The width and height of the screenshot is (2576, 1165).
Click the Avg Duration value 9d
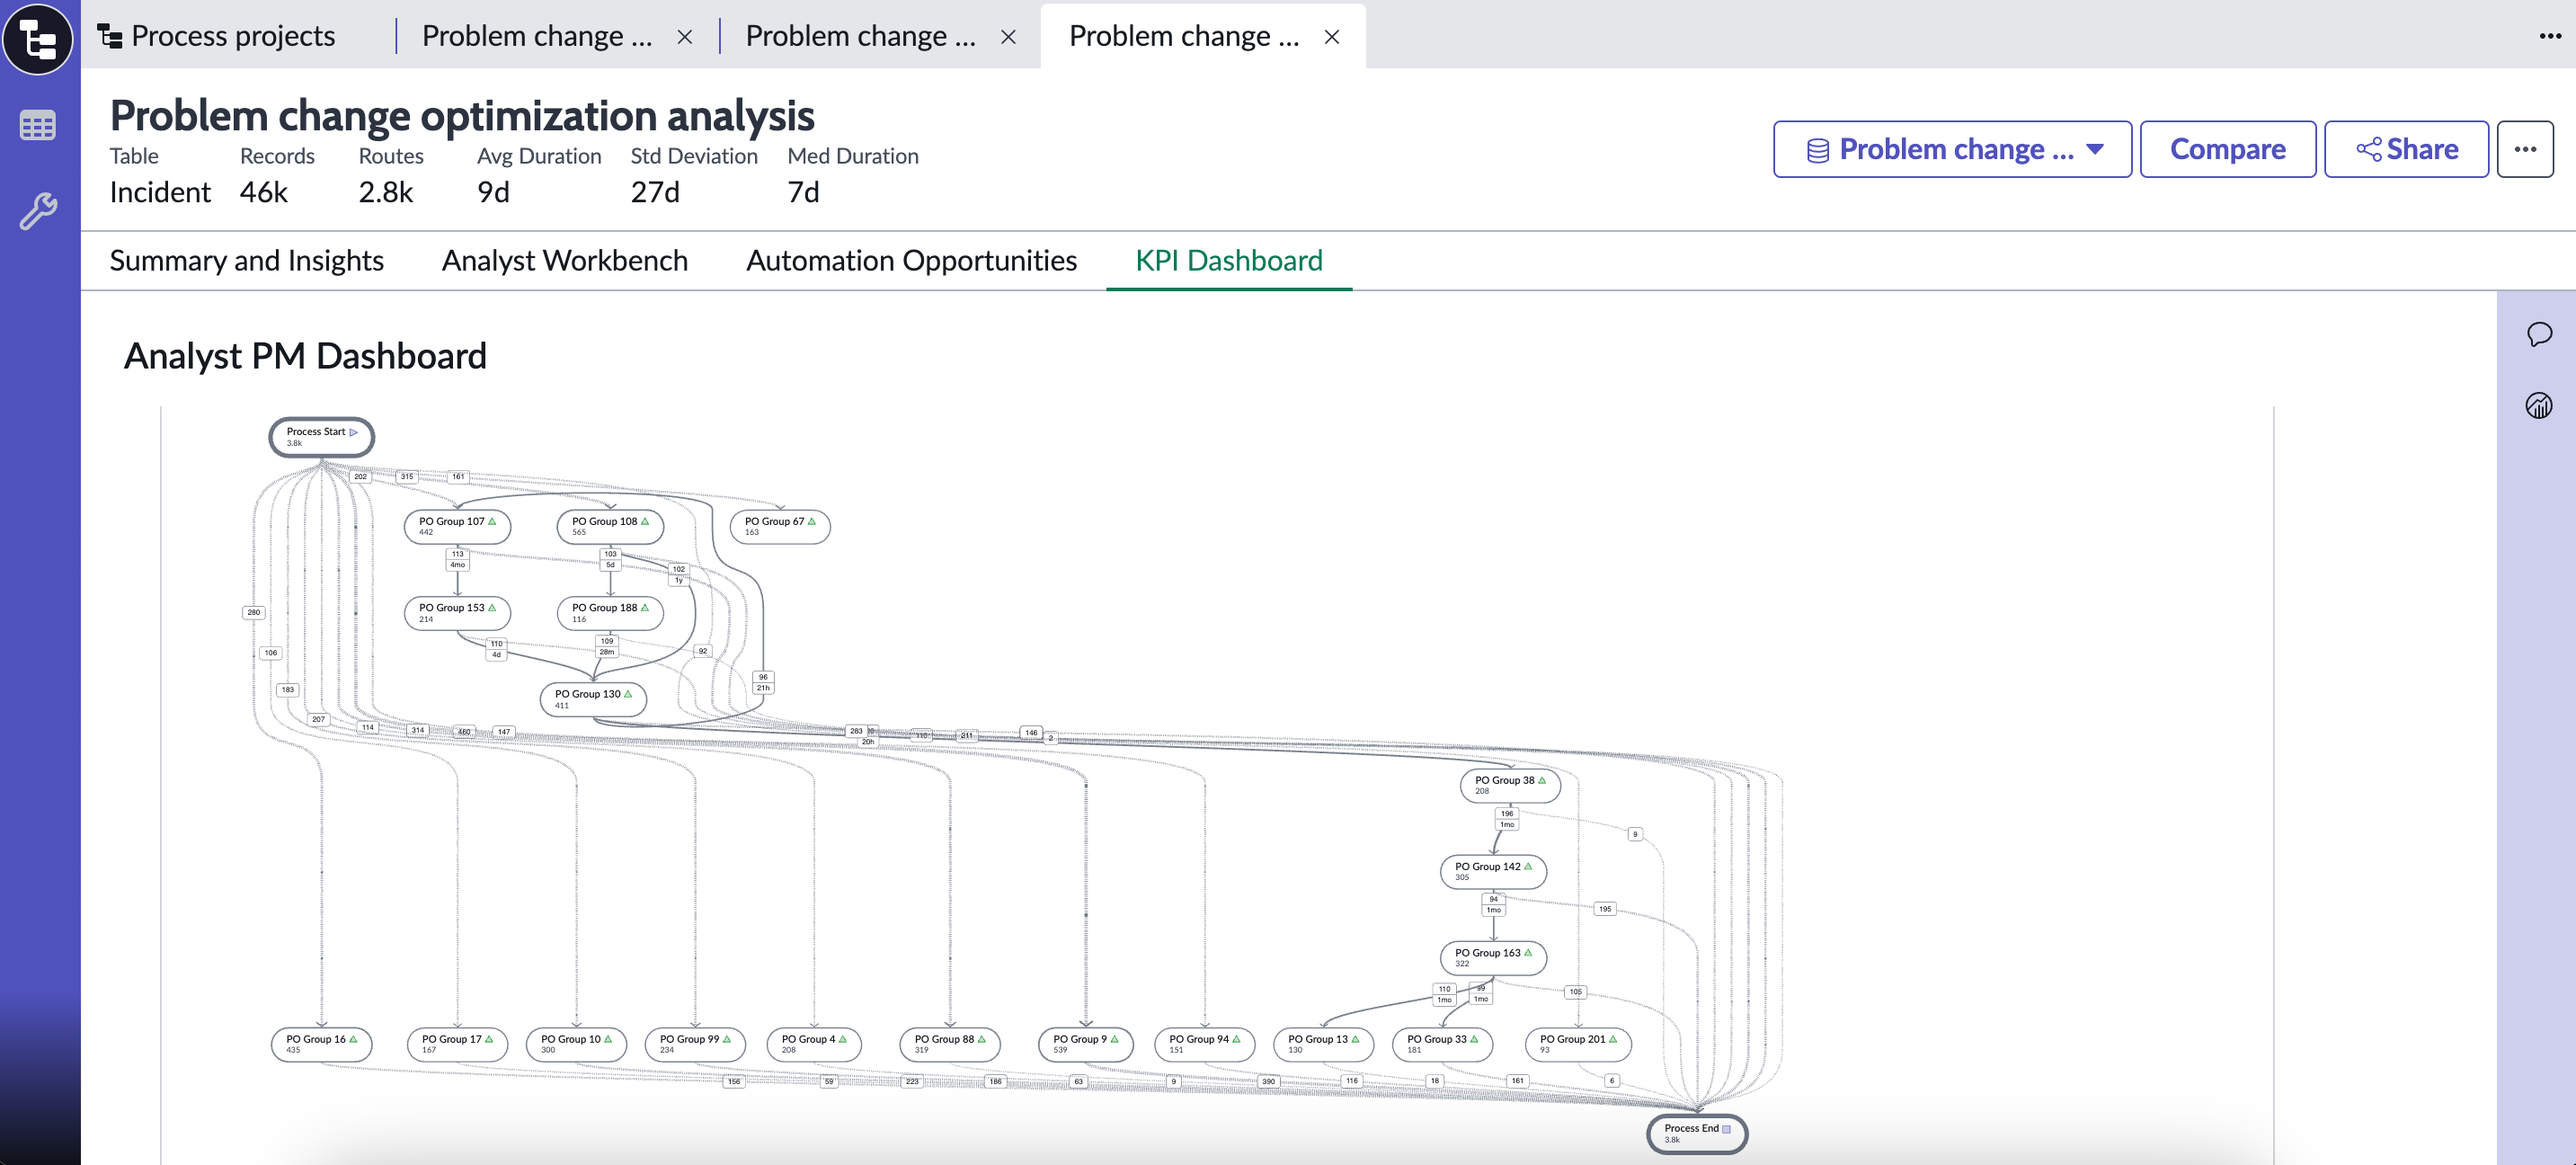(493, 192)
